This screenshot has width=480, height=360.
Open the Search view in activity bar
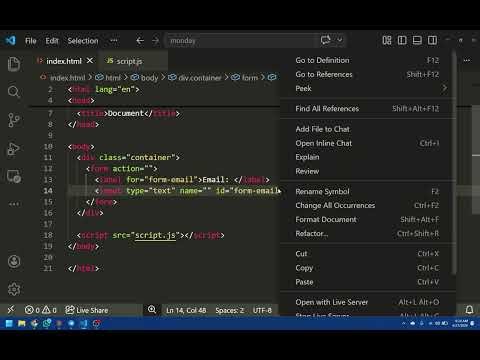[14, 91]
